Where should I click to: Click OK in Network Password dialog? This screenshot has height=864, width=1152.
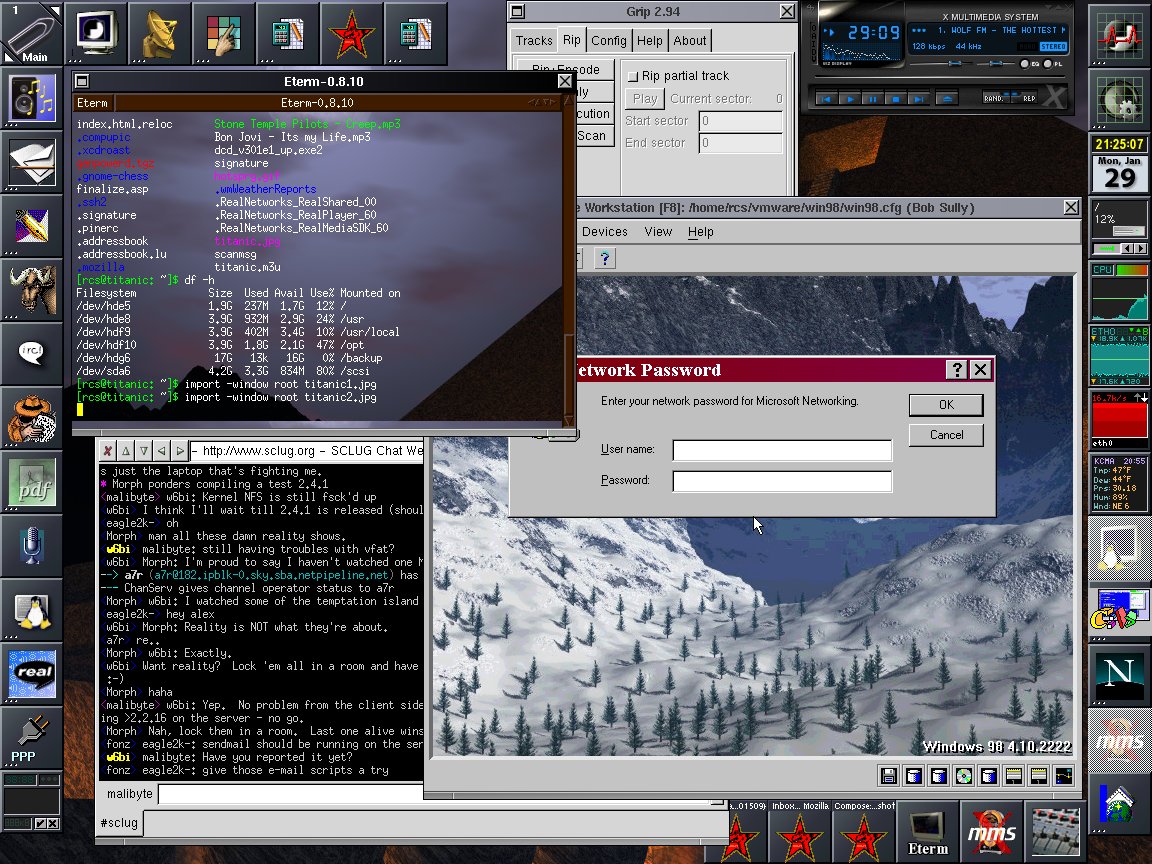pyautogui.click(x=946, y=405)
